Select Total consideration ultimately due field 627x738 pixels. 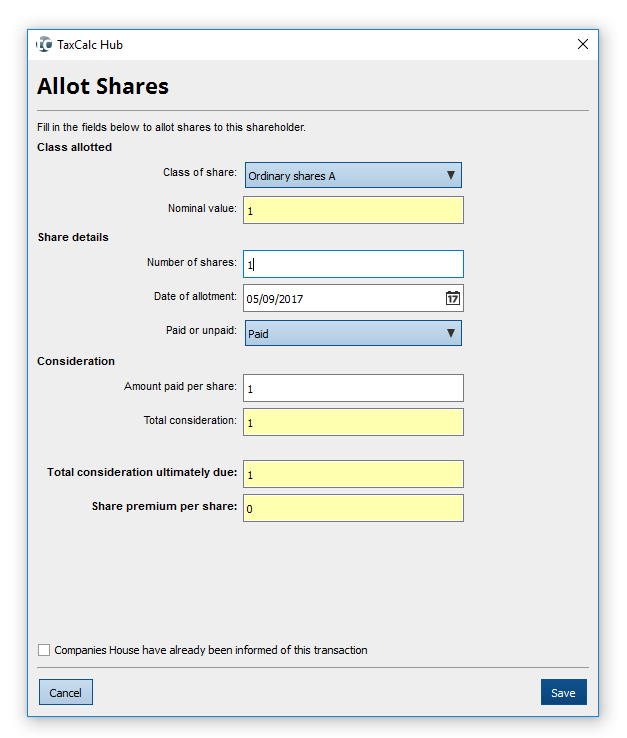(353, 474)
